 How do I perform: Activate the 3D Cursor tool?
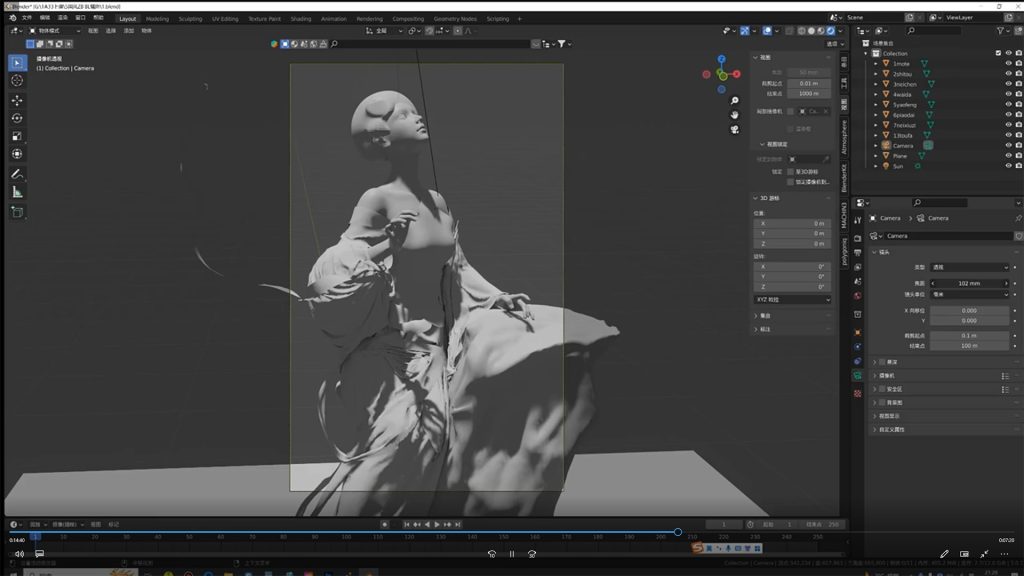[17, 80]
